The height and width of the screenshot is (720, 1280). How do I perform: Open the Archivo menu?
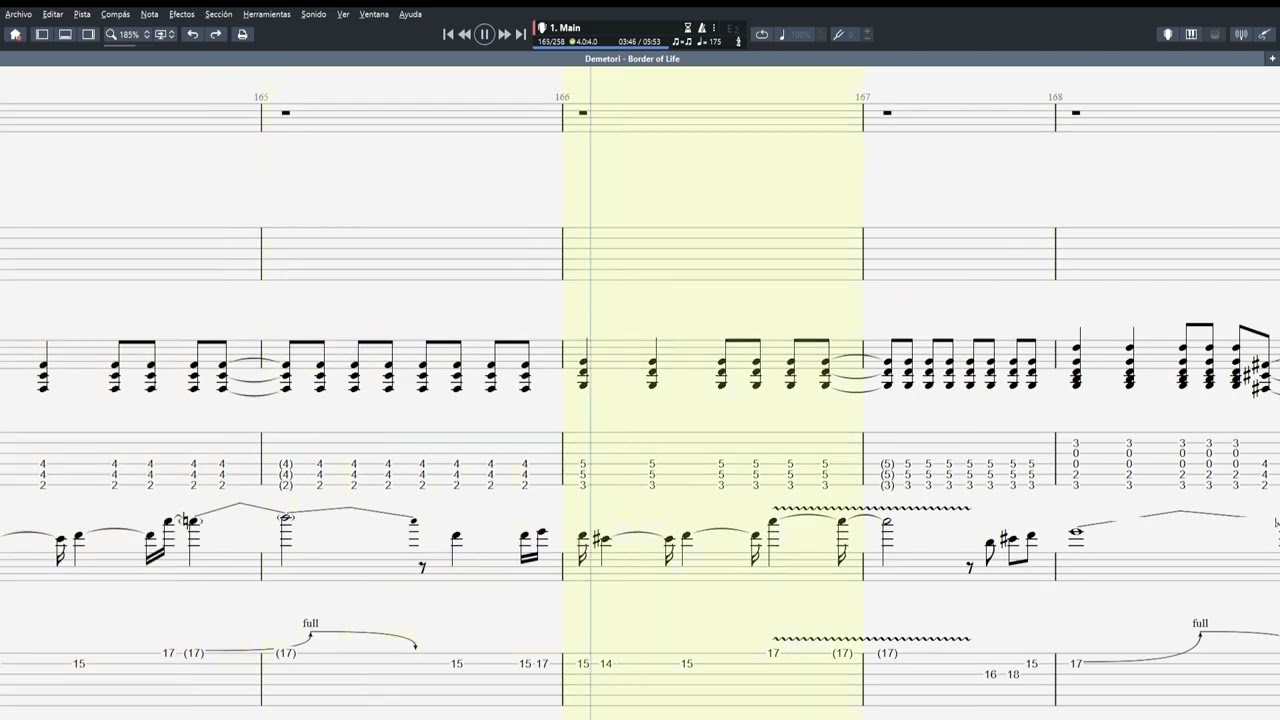tap(18, 14)
